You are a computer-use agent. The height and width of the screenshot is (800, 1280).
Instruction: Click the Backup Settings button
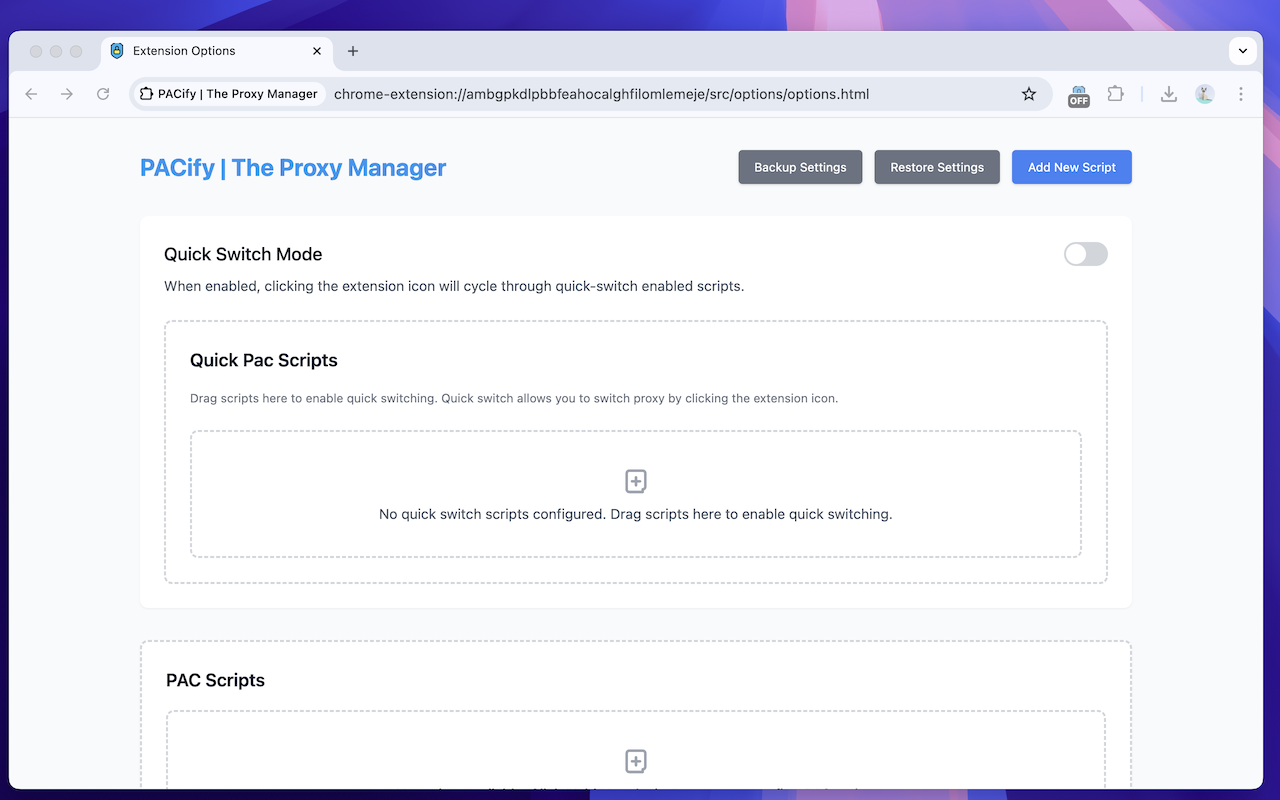coord(800,167)
